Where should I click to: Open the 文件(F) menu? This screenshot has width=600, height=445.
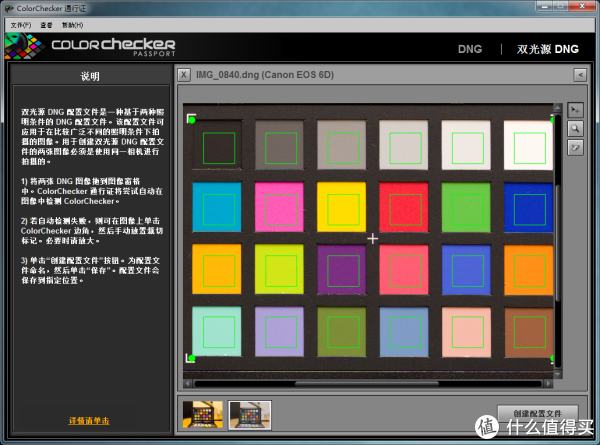[21, 25]
